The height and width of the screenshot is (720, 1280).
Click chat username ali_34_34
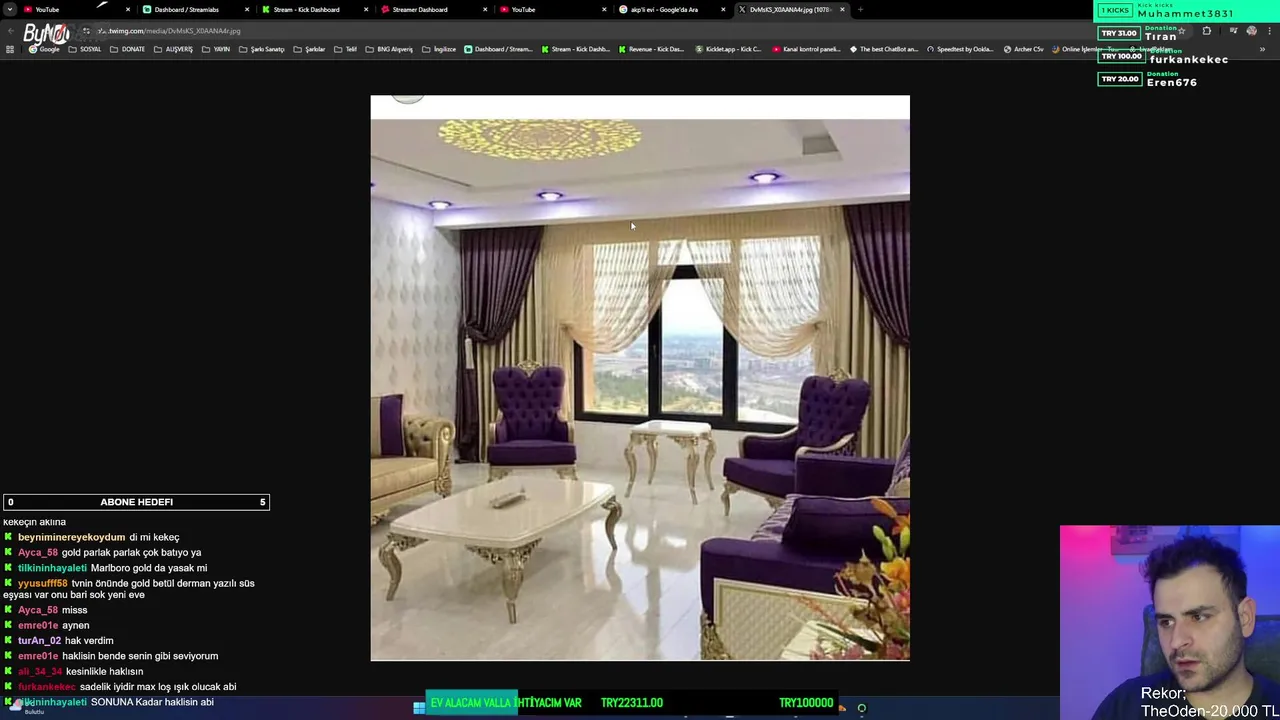point(39,671)
